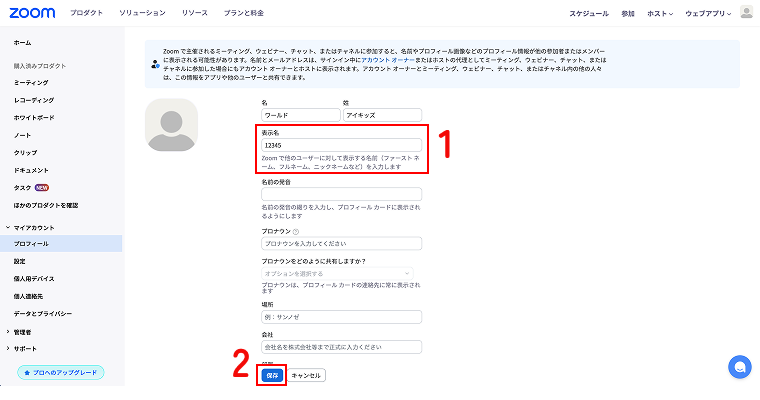The image size is (760, 400).
Task: Open the user account avatar menu
Action: click(746, 13)
